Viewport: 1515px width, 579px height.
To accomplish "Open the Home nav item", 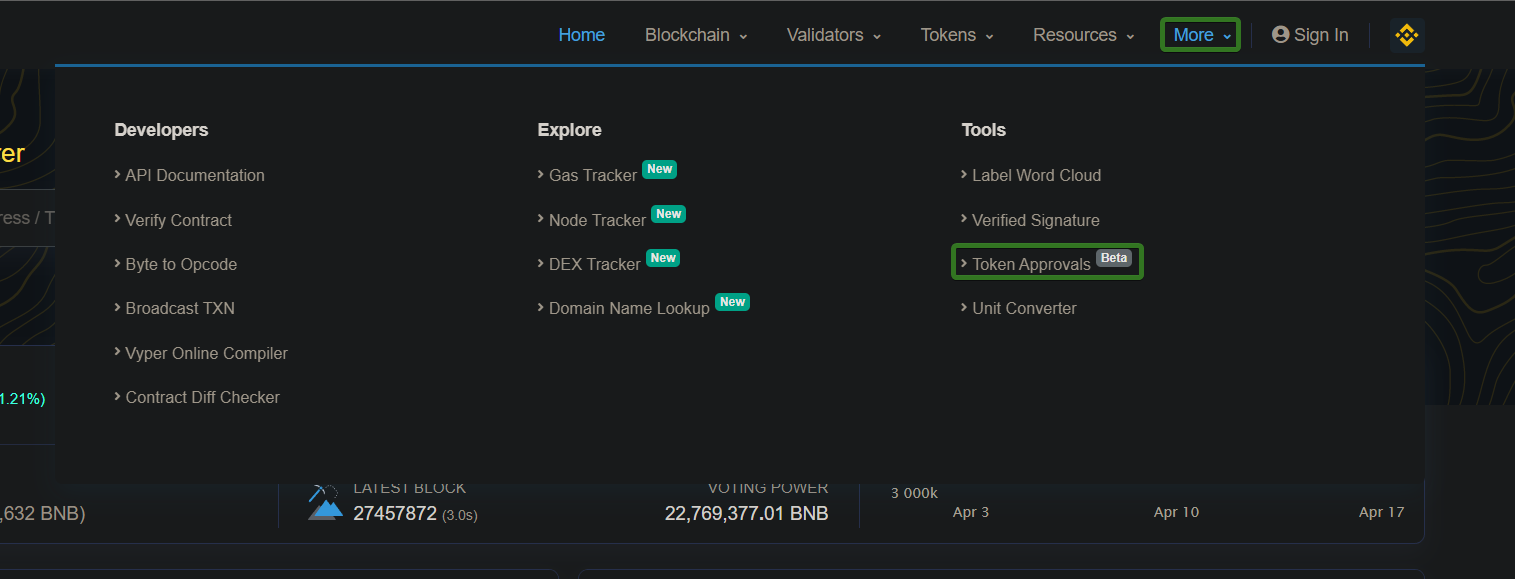I will coord(582,35).
